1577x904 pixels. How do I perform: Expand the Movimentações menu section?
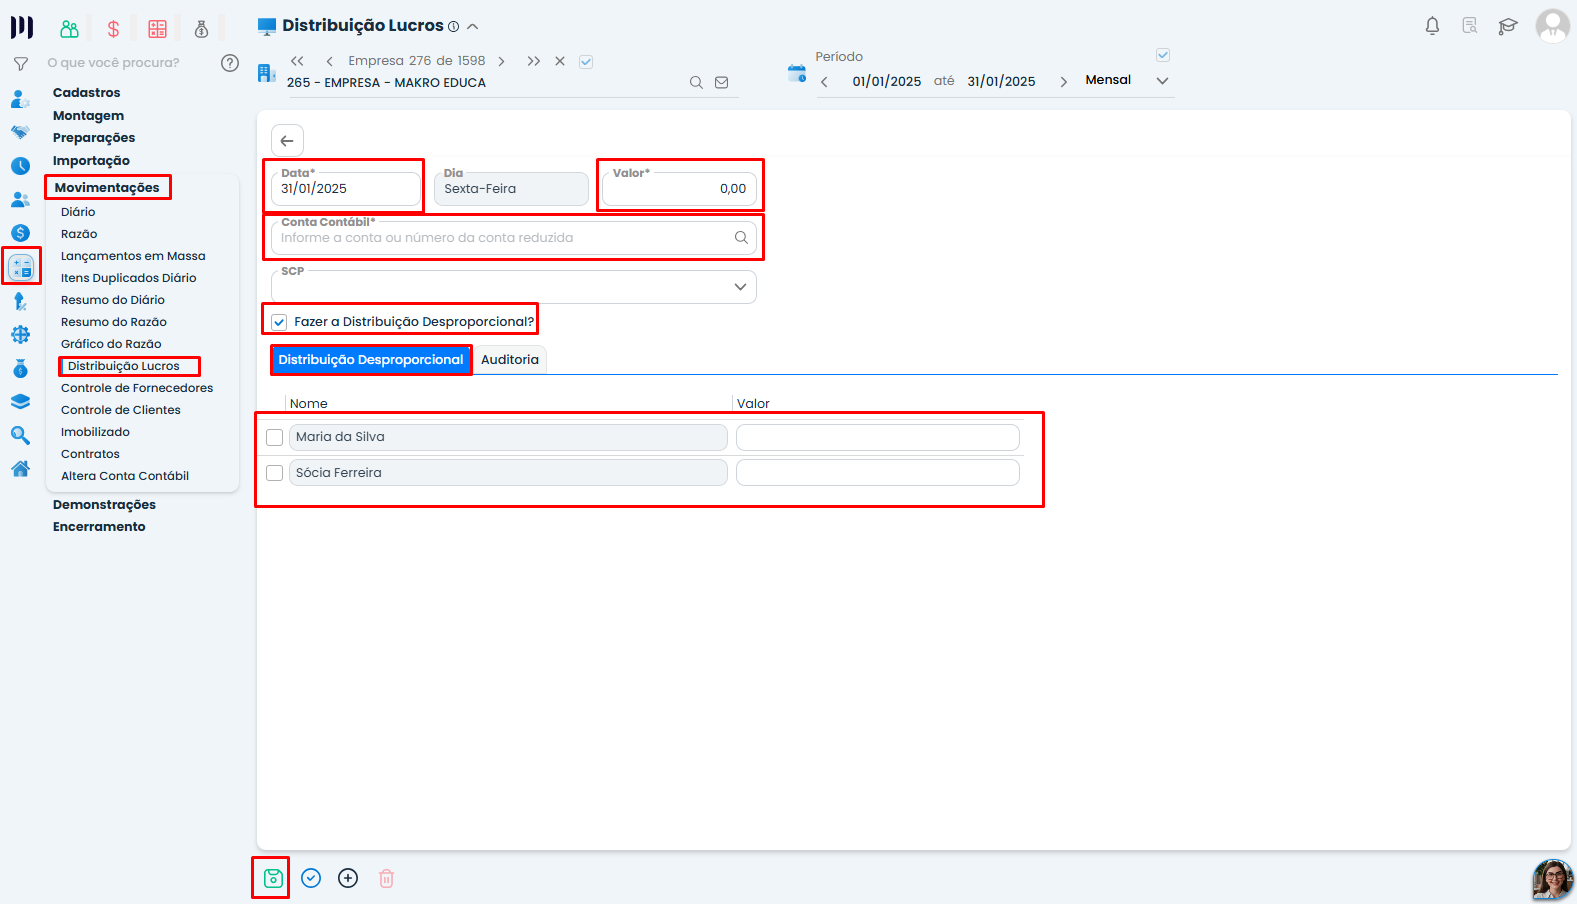107,188
